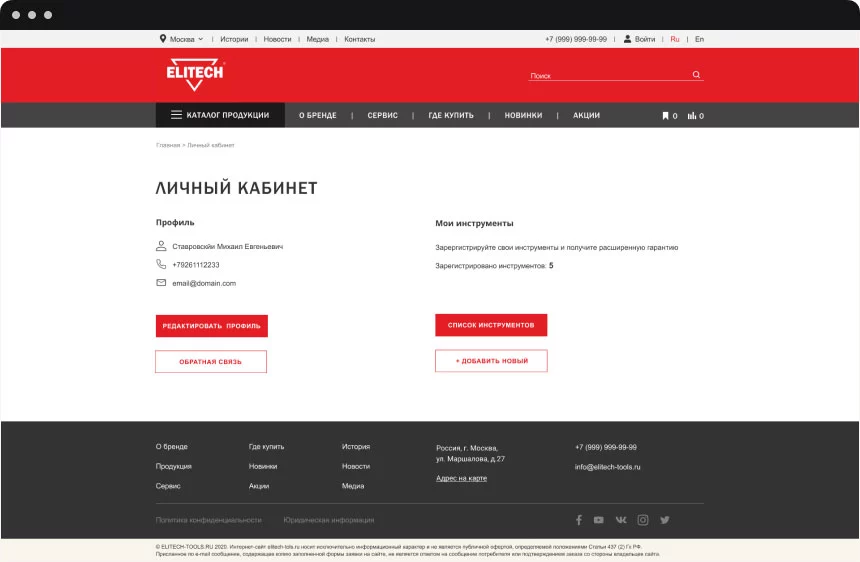Go to Главная breadcrumb
Image resolution: width=860 pixels, height=562 pixels.
click(x=168, y=145)
